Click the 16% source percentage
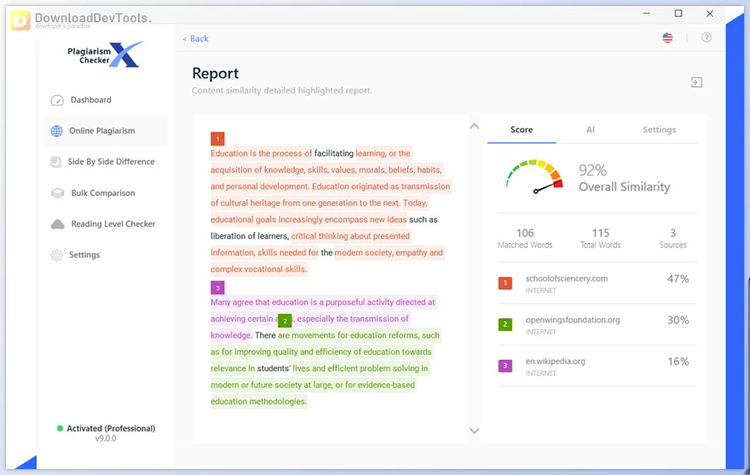 [x=678, y=362]
